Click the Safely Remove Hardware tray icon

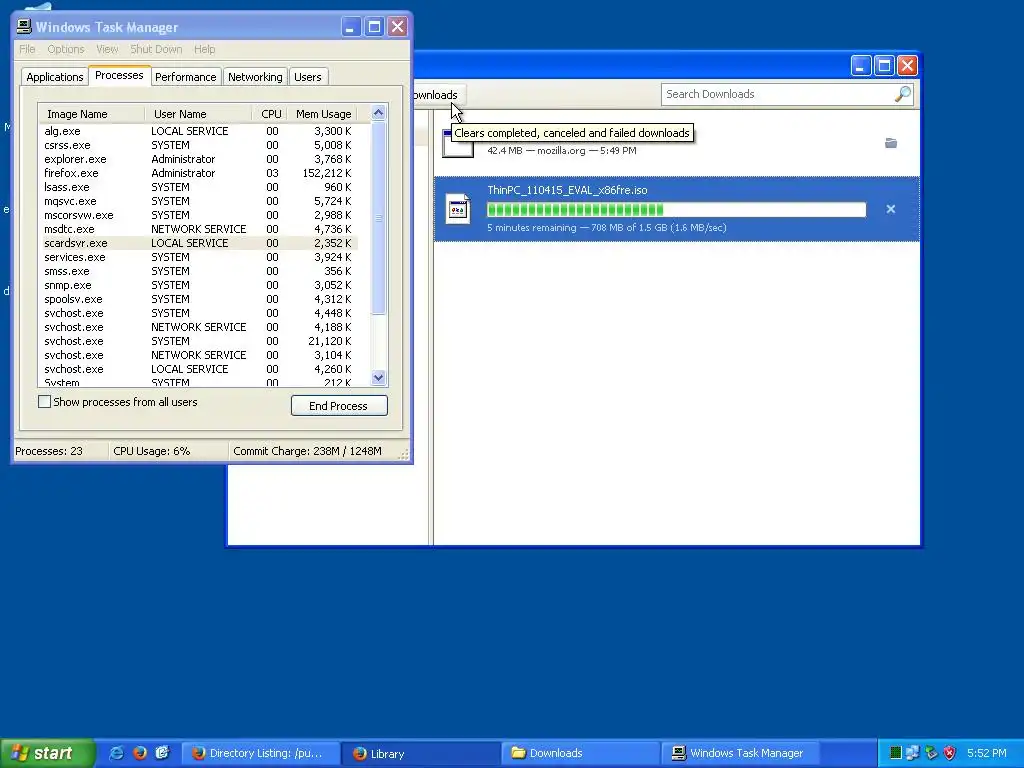(x=931, y=753)
